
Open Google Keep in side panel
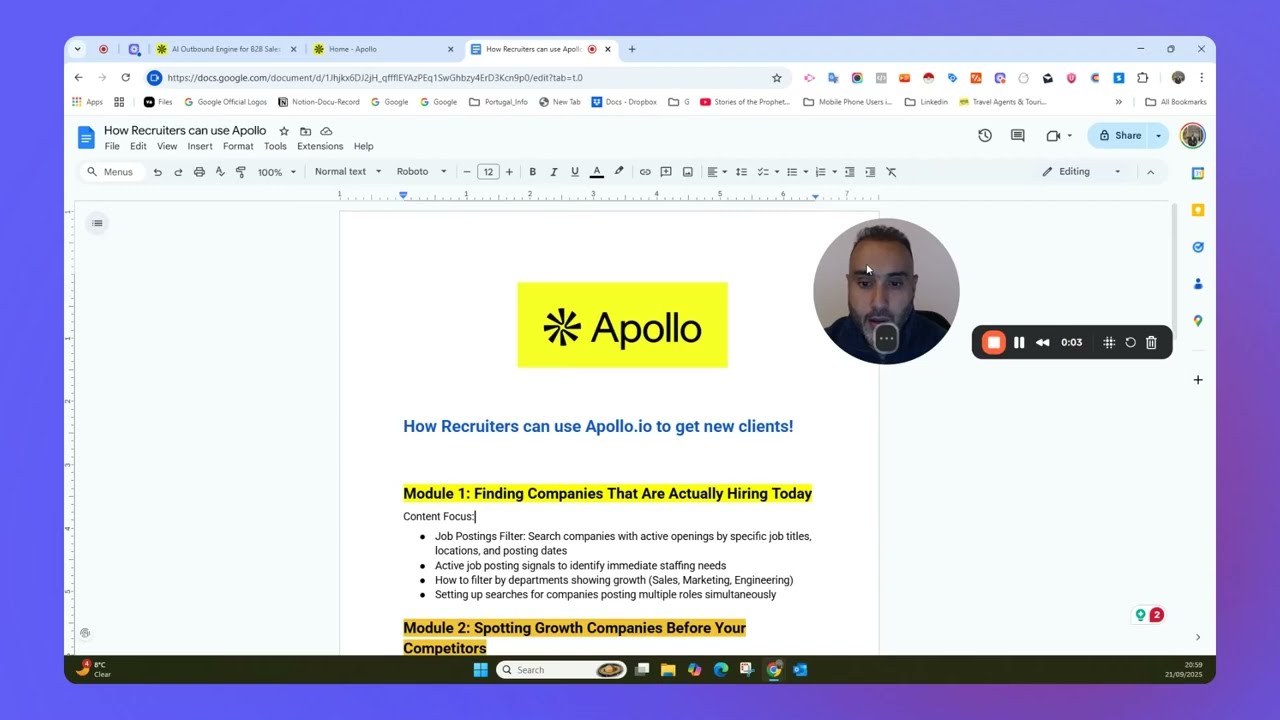[1198, 210]
